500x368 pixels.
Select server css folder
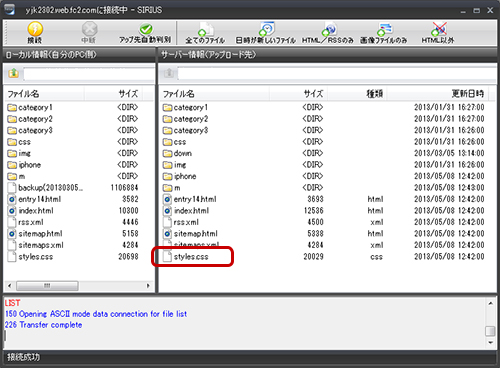pyautogui.click(x=175, y=142)
